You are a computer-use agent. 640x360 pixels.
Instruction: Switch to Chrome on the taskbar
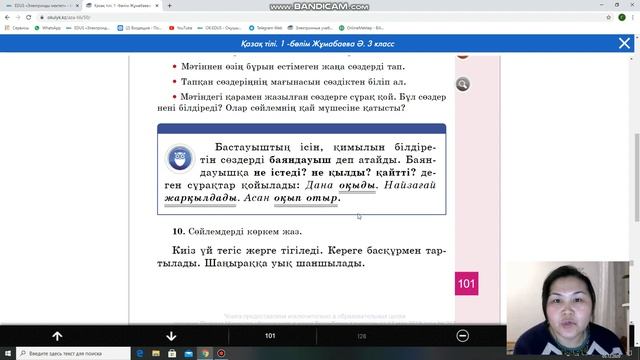[205, 353]
